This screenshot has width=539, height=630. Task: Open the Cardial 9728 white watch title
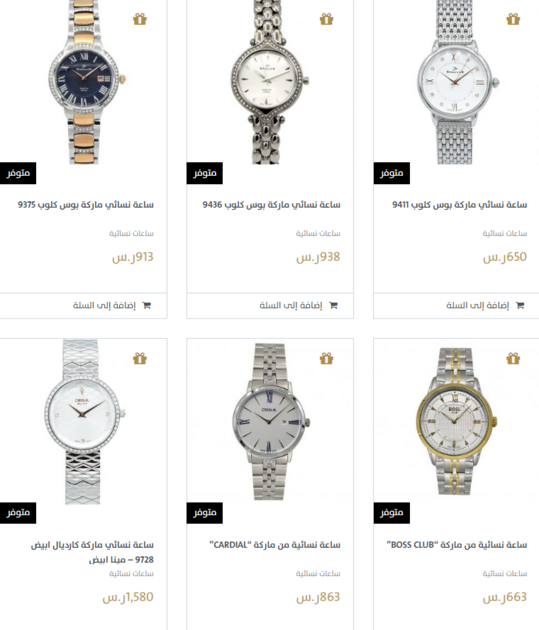tap(92, 552)
